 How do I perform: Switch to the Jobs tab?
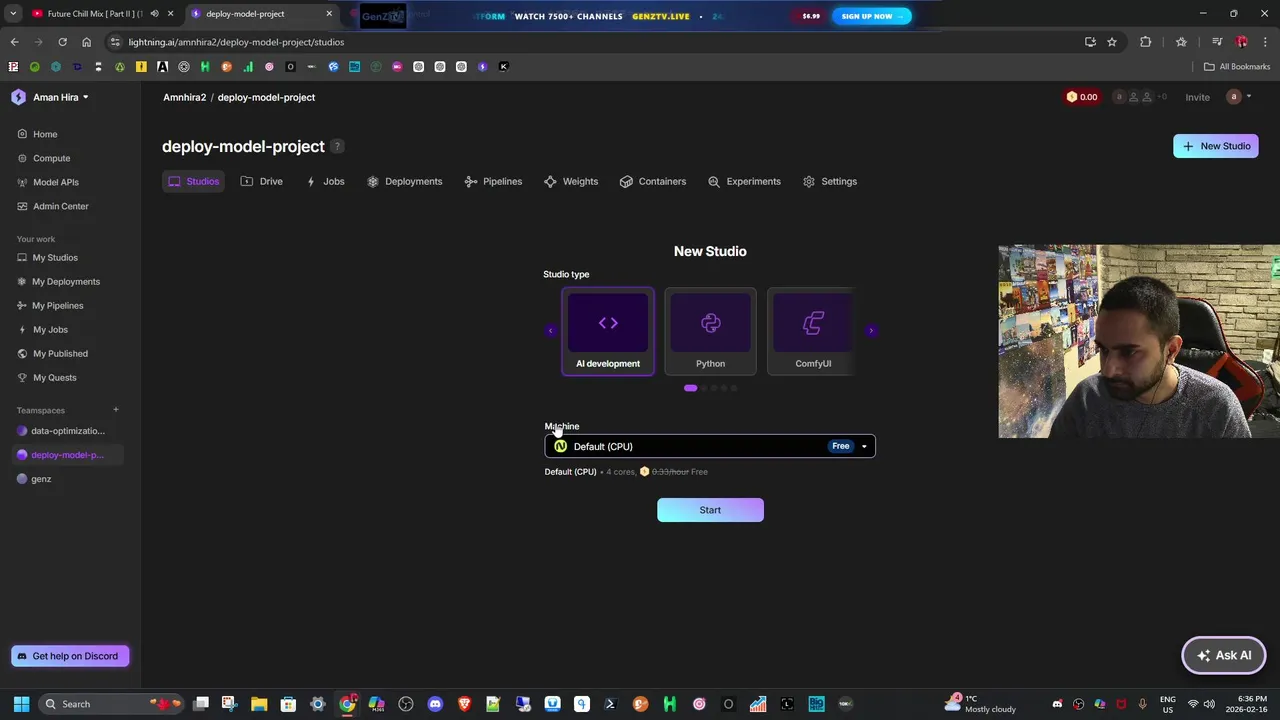click(326, 181)
